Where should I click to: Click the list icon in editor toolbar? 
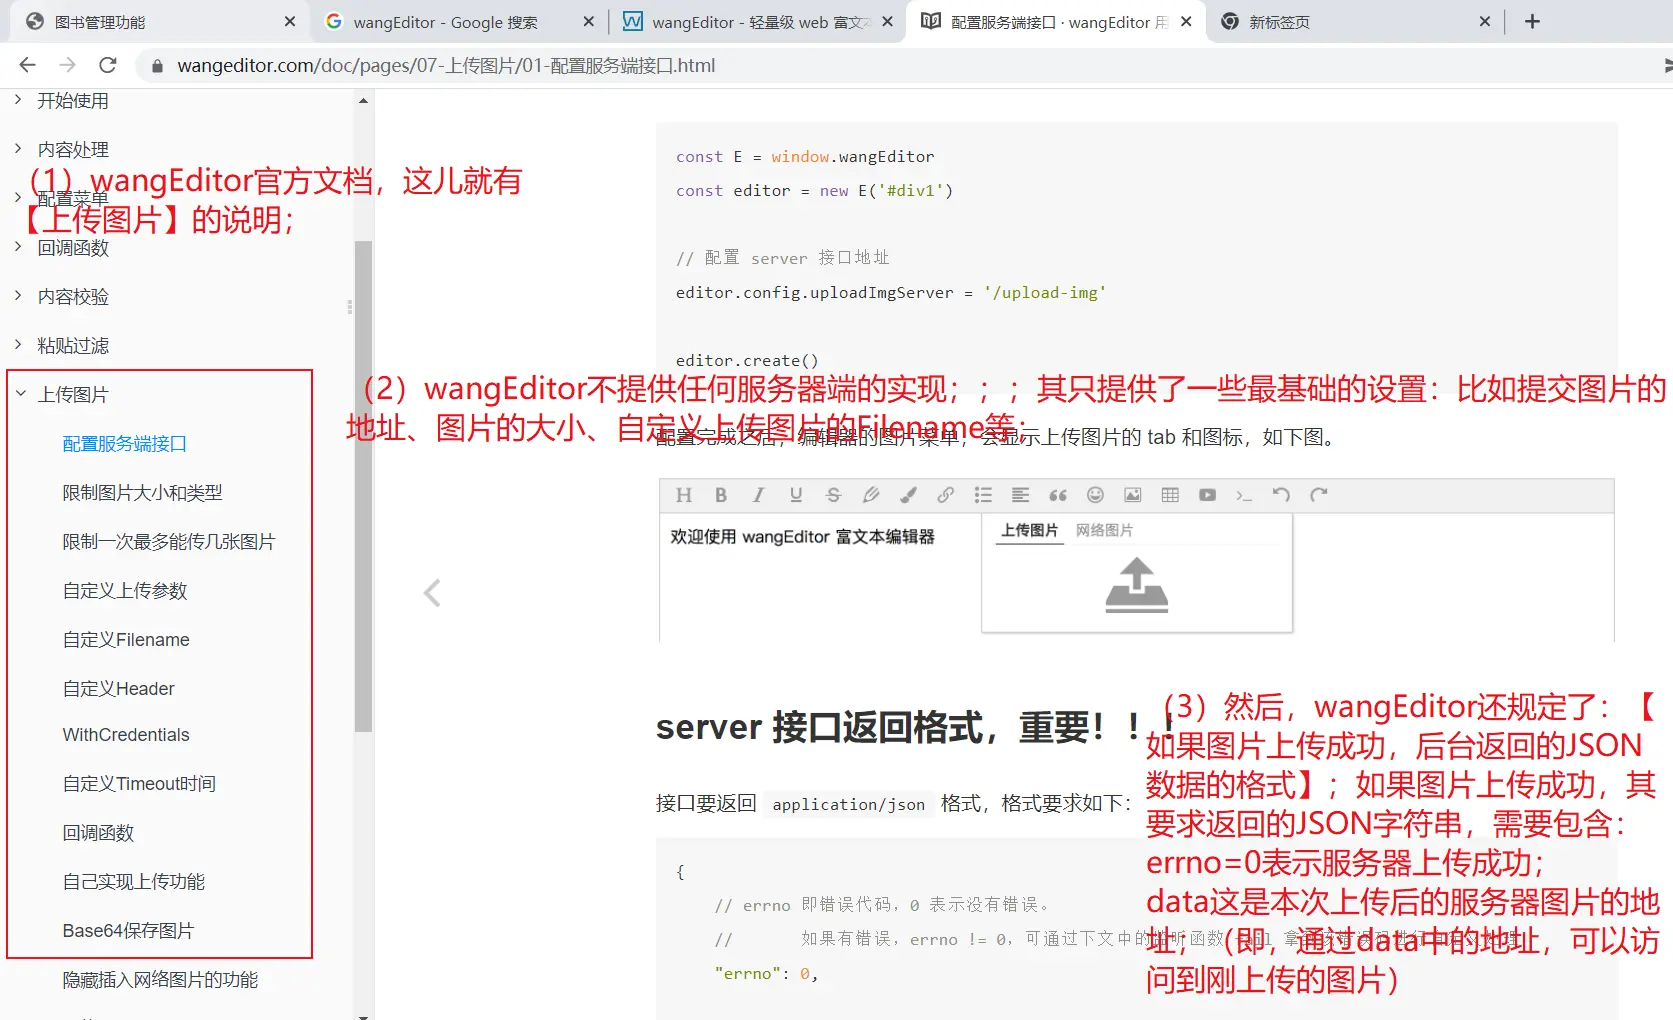983,495
